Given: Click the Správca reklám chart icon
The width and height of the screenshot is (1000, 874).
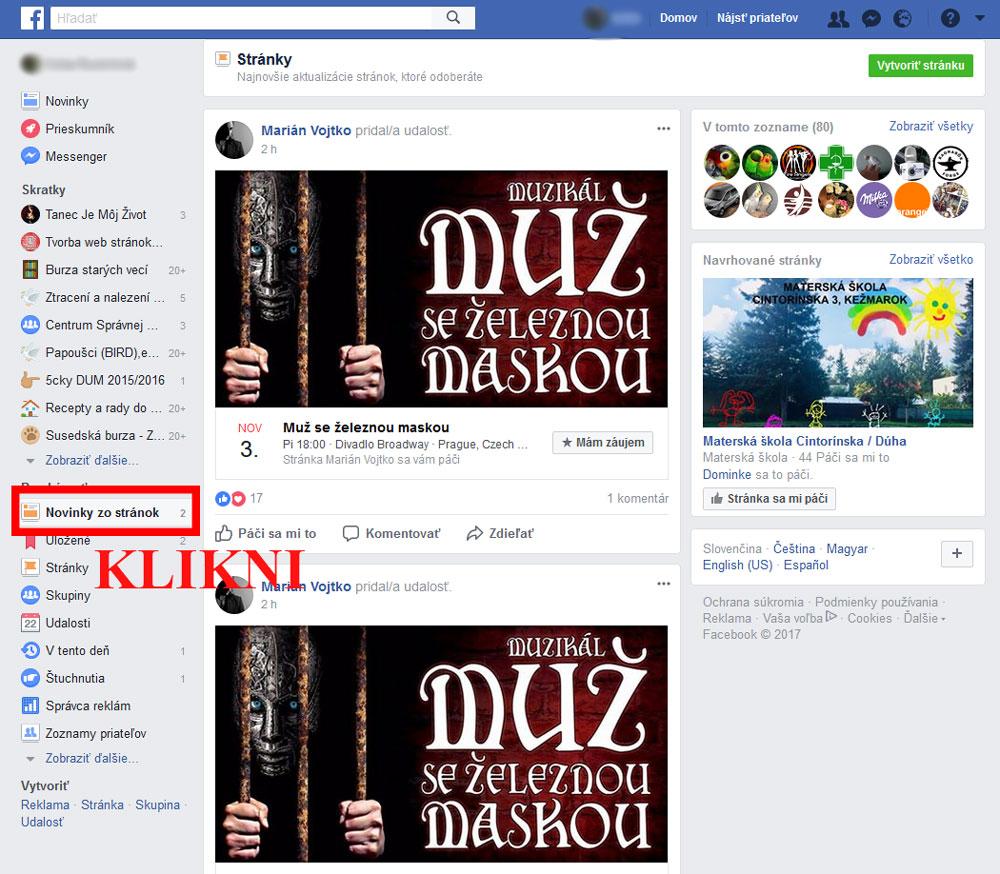Looking at the screenshot, I should click(30, 705).
